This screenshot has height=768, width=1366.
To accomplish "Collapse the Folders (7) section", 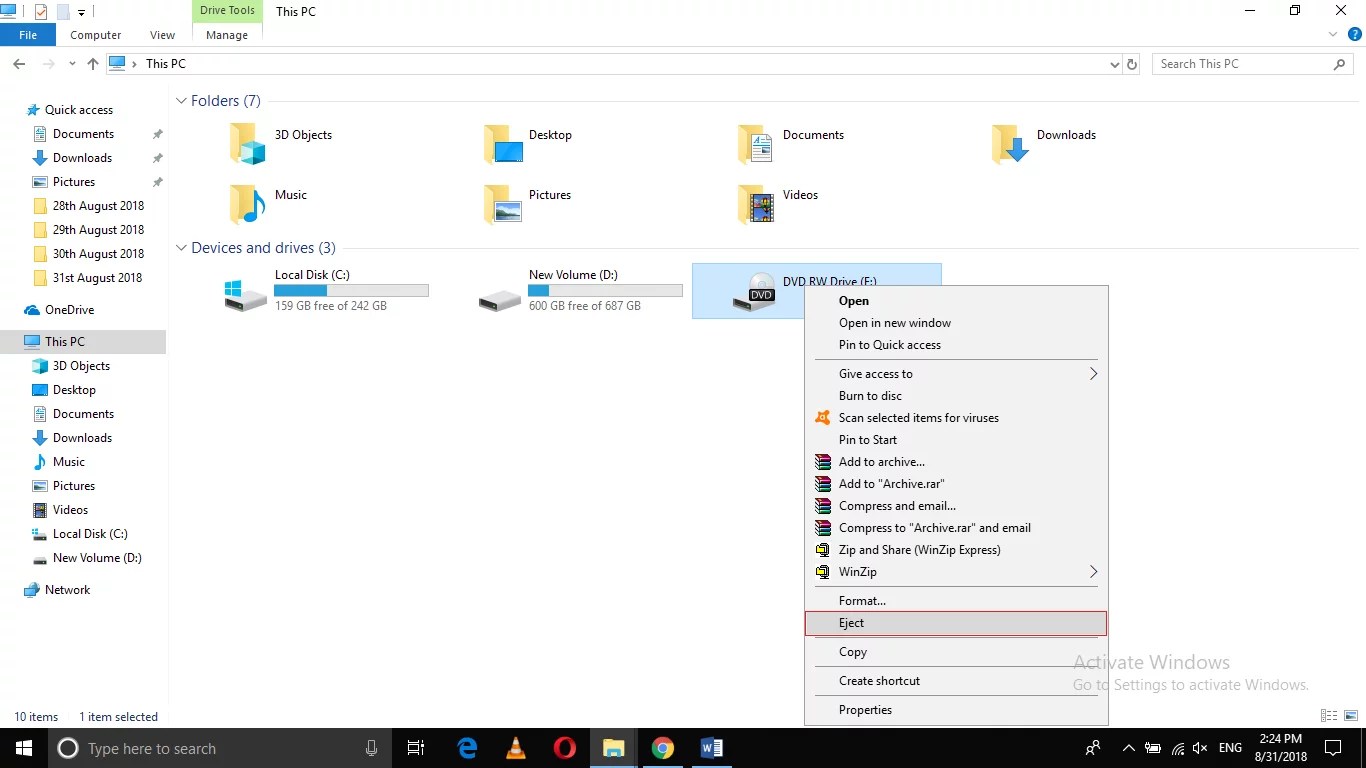I will pyautogui.click(x=181, y=100).
